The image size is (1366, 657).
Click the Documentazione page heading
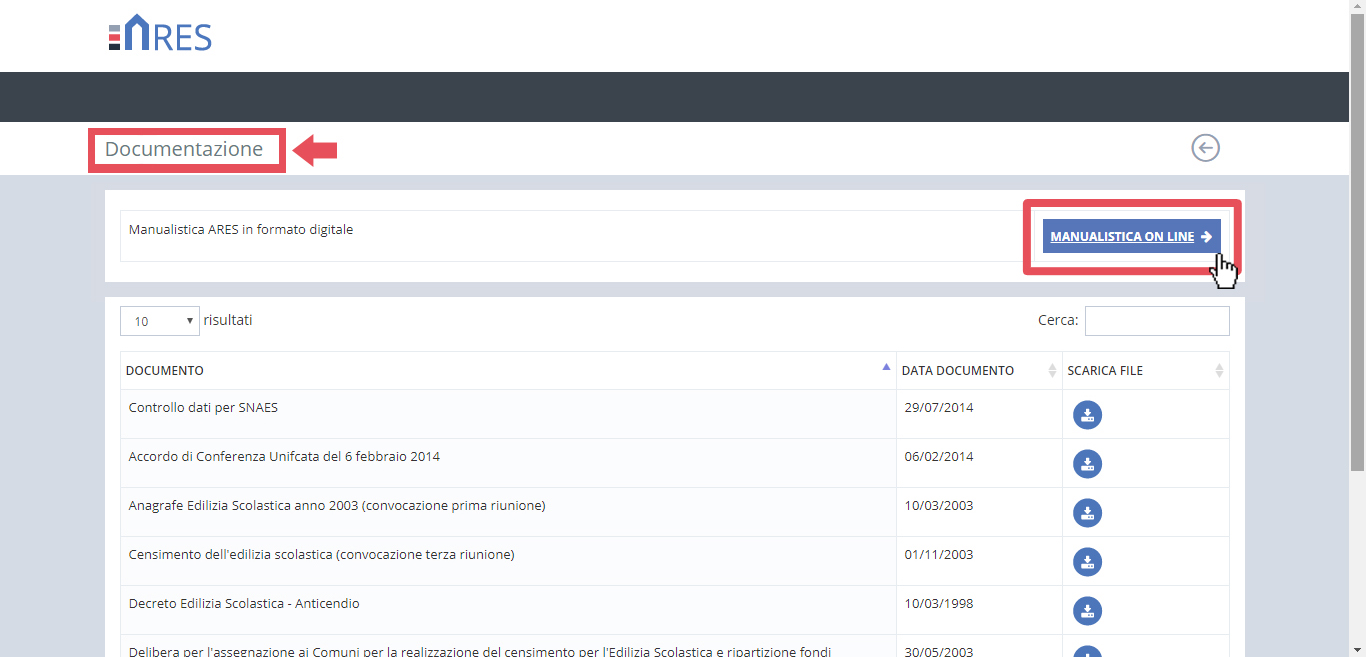(x=184, y=150)
